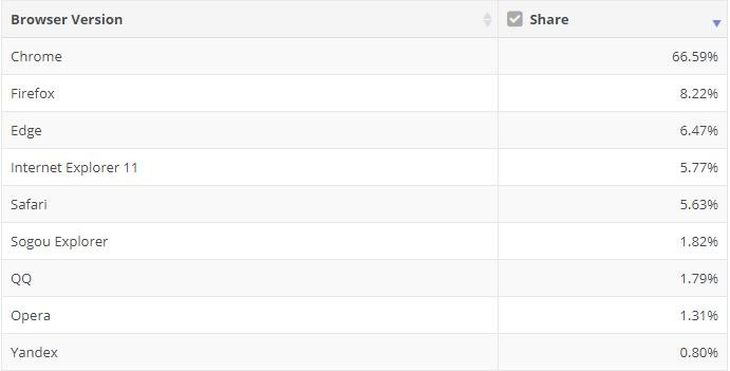Click the Browser Version sort arrows icon
730x371 pixels.
(487, 20)
